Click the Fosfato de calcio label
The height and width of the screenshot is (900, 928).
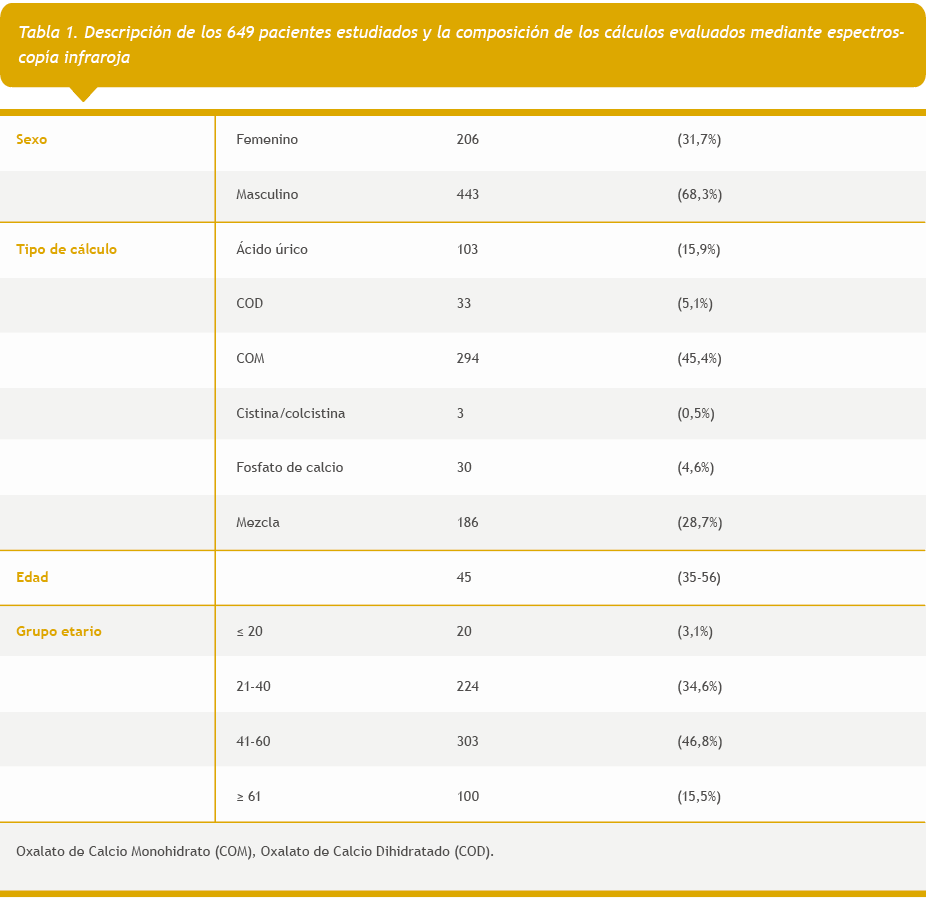pyautogui.click(x=290, y=468)
